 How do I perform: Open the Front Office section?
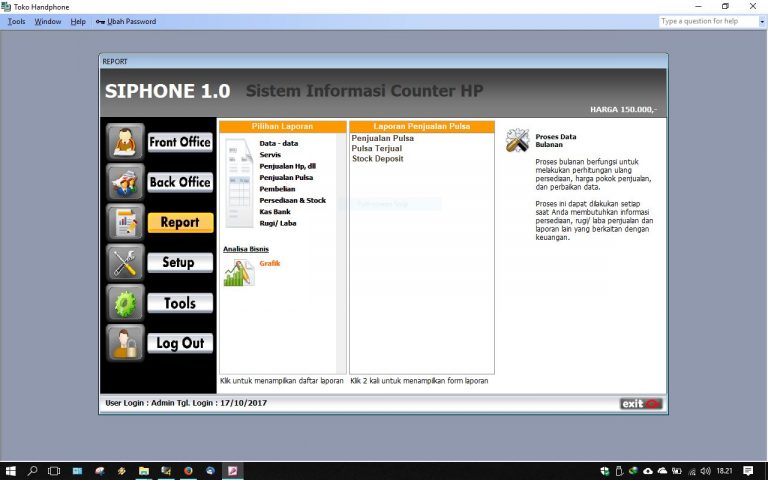click(x=180, y=142)
